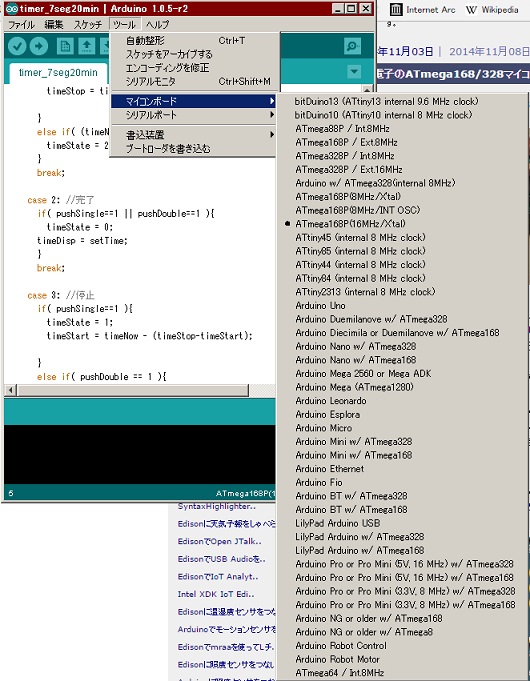530x681 pixels.
Task: Select Arduino Fio board
Action: pyautogui.click(x=402, y=483)
